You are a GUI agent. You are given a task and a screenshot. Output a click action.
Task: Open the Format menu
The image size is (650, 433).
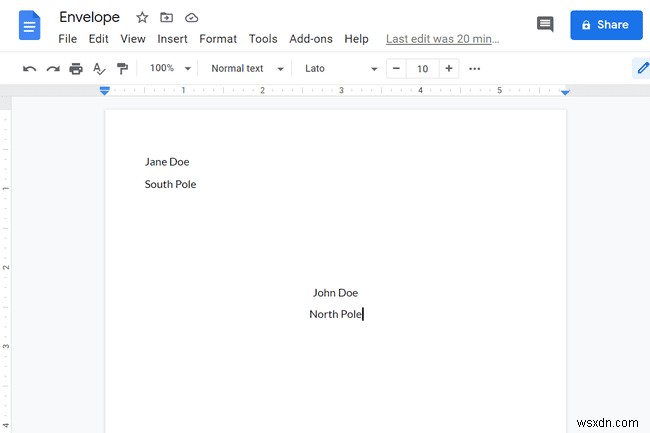(x=218, y=39)
